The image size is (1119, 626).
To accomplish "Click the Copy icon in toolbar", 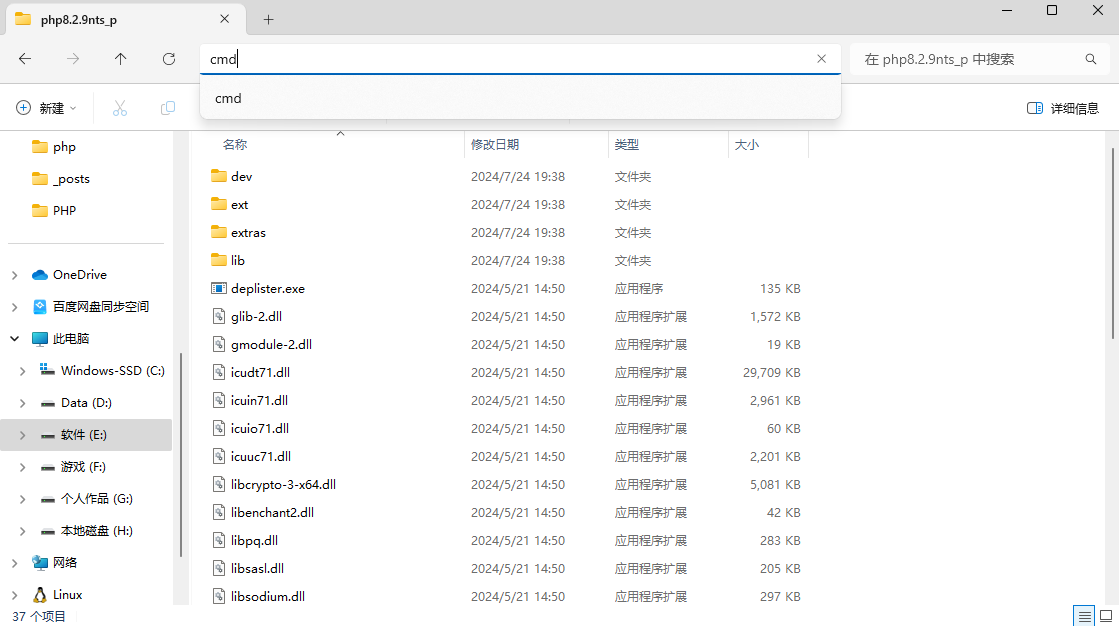I will click(168, 108).
